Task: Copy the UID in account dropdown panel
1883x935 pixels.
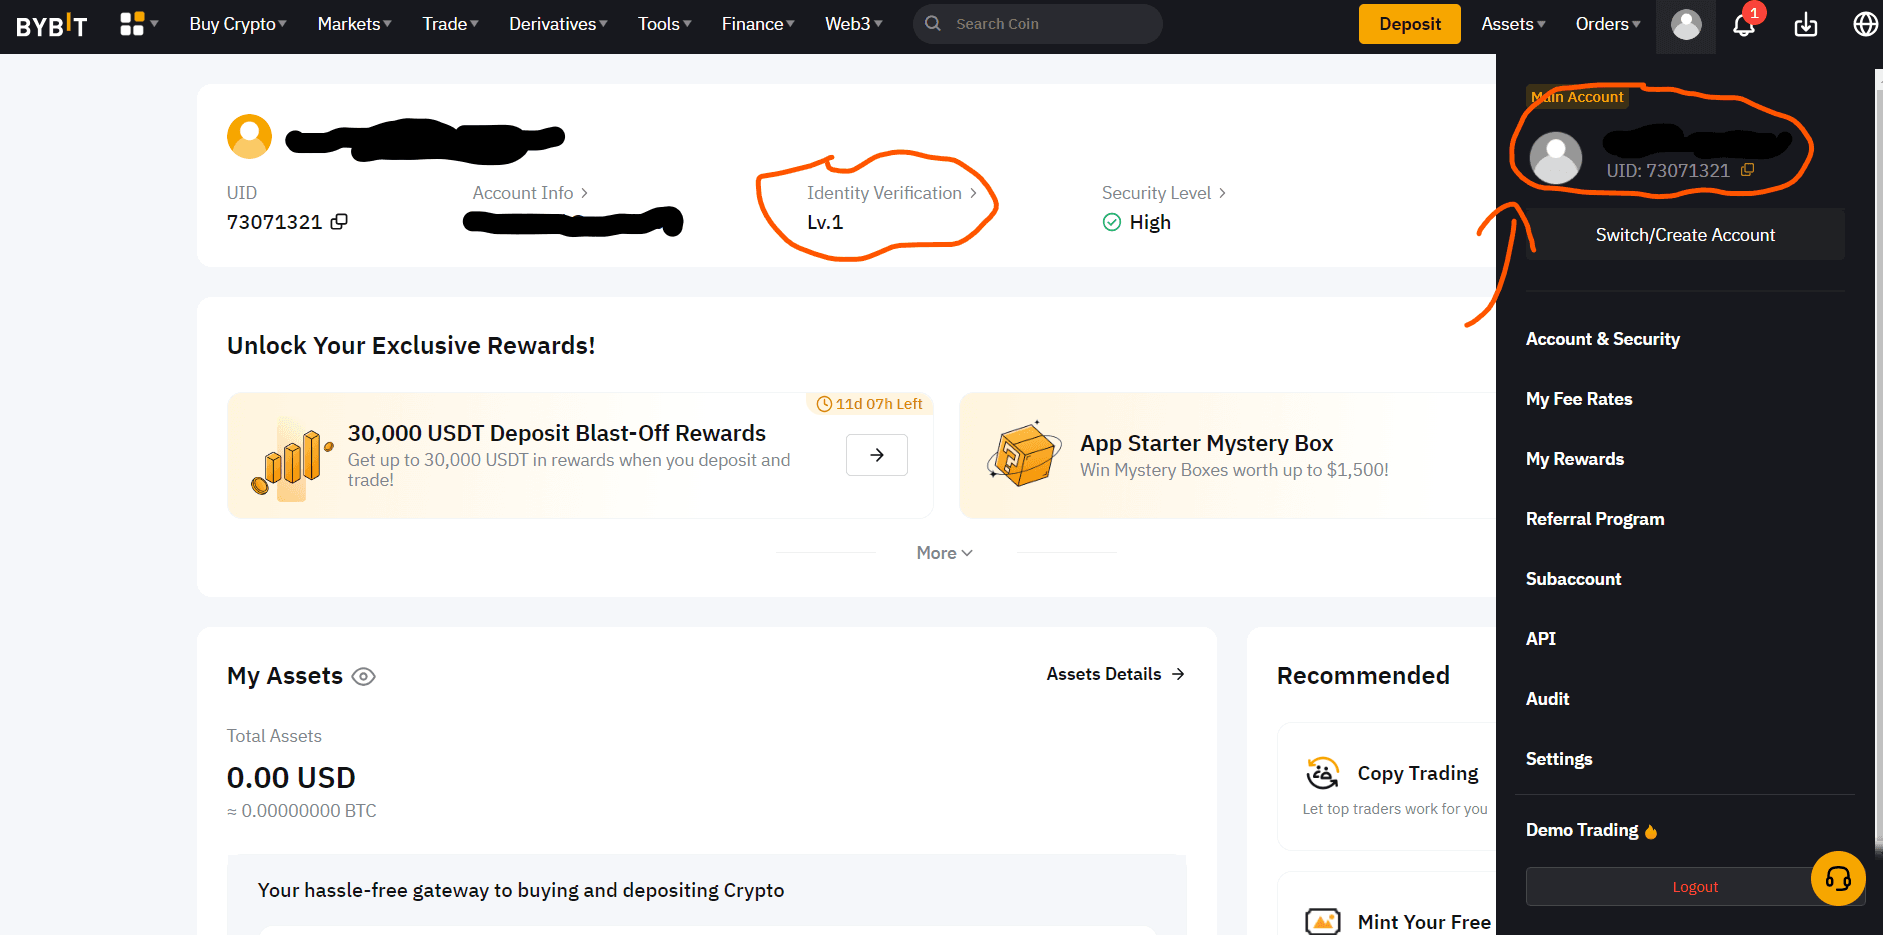Action: point(1747,170)
